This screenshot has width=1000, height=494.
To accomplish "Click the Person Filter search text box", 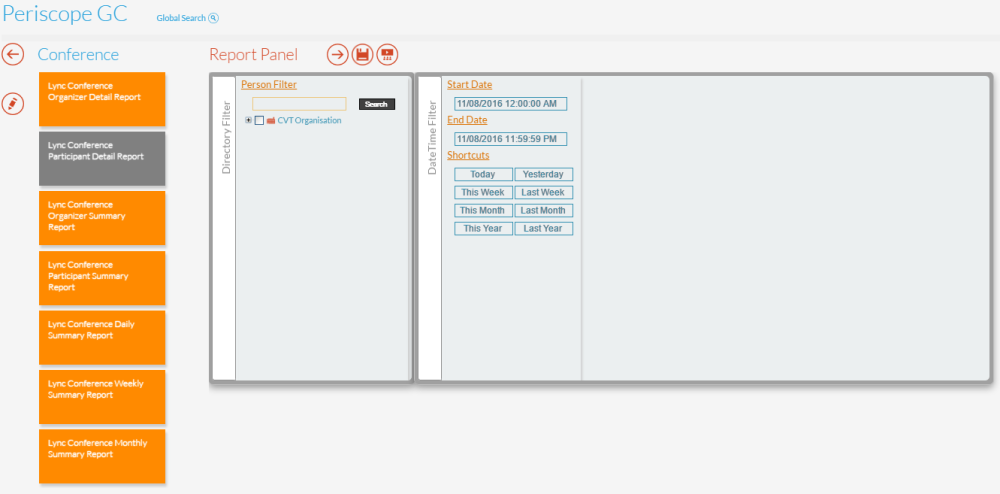I will 299,104.
